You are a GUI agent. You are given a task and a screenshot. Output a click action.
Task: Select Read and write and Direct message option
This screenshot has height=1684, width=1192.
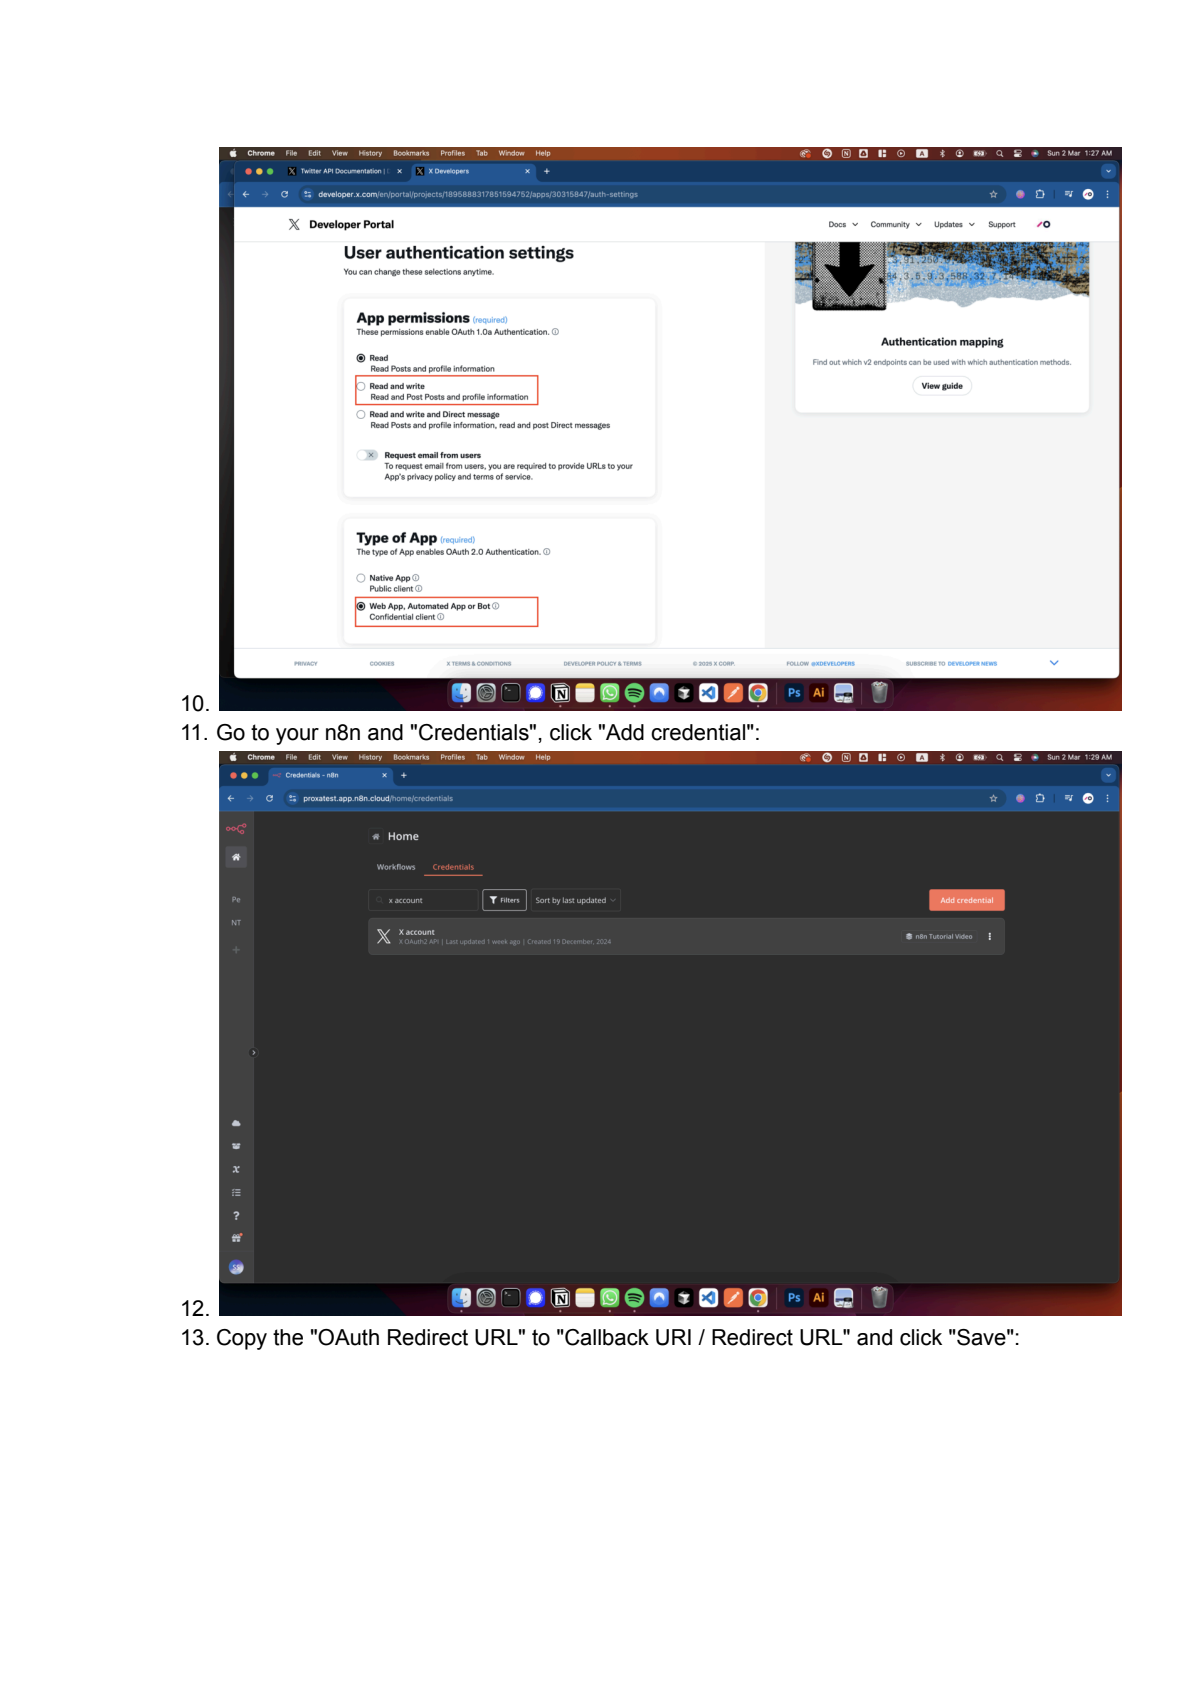coord(361,414)
